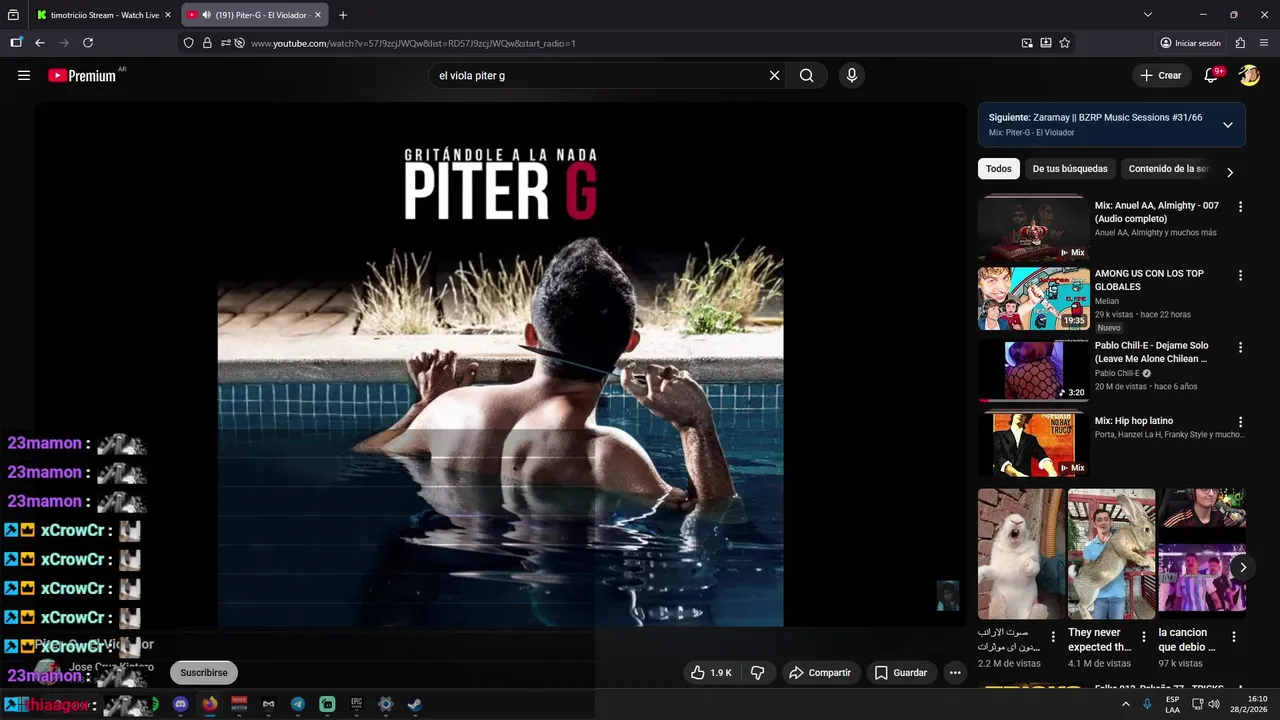The height and width of the screenshot is (720, 1280).
Task: Show next filter chips with arrow
Action: (1230, 172)
